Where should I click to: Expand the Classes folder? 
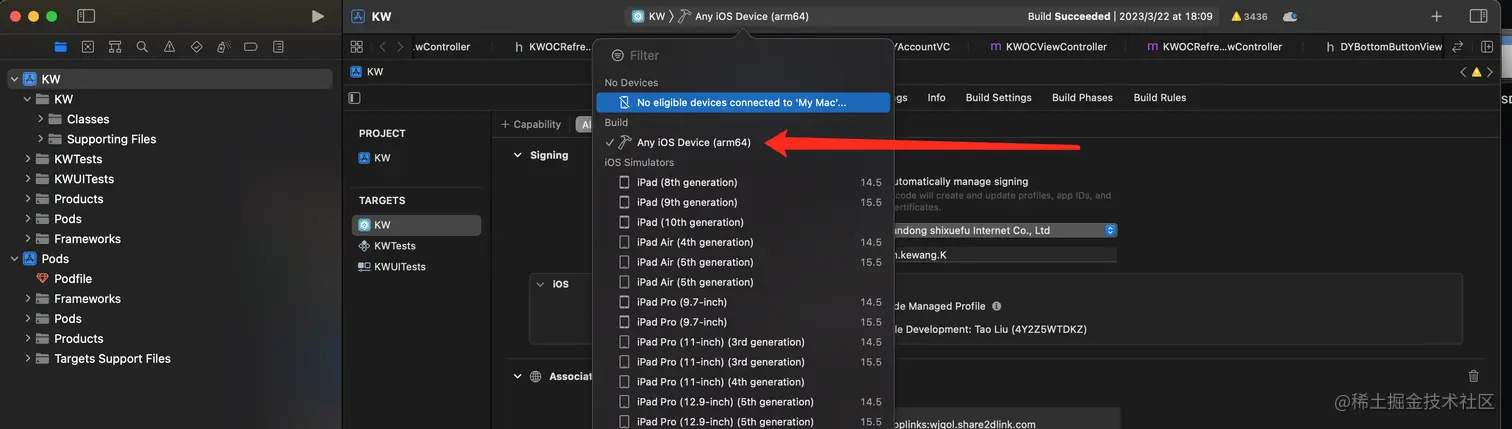click(41, 119)
